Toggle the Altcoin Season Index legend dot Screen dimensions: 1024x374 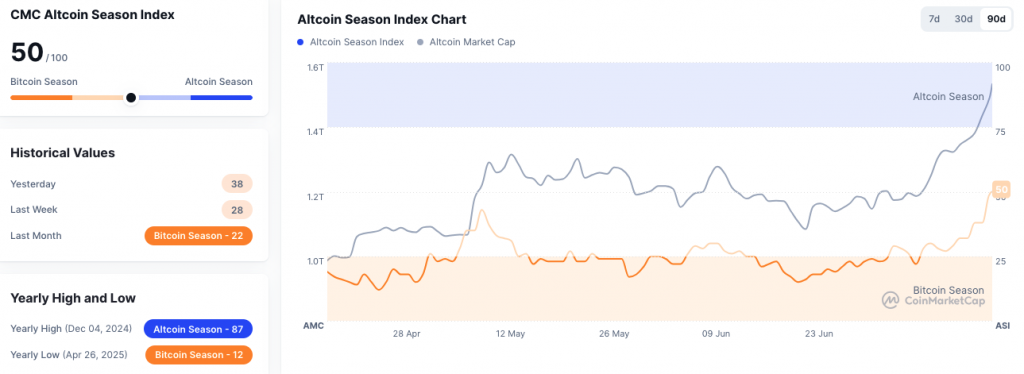pyautogui.click(x=300, y=42)
